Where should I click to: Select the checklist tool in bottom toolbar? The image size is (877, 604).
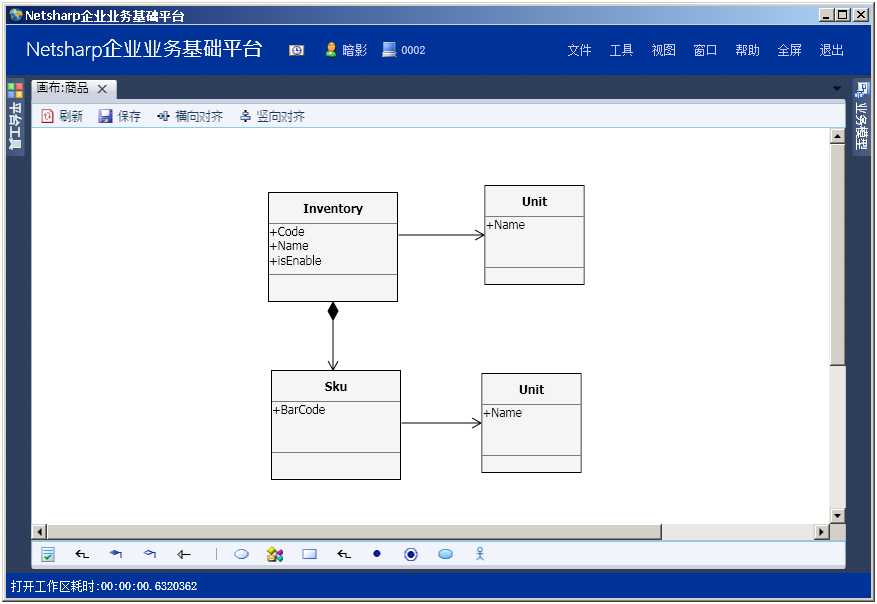(48, 554)
